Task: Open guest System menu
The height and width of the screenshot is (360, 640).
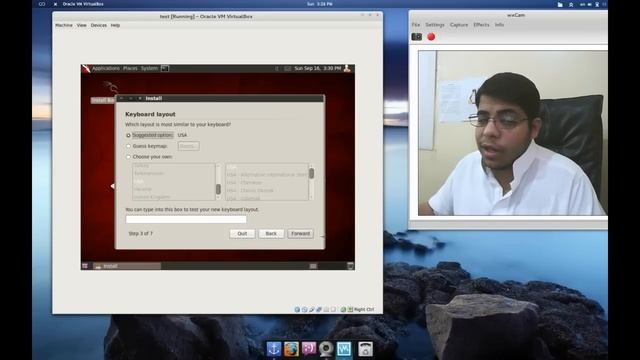Action: pos(149,69)
